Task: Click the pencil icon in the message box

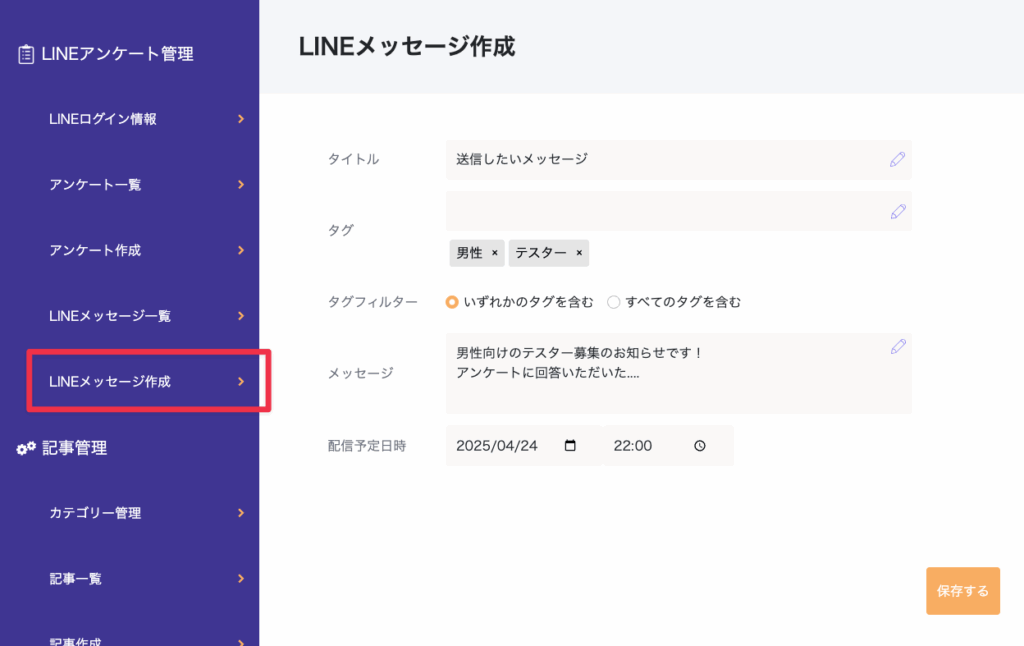Action: pos(898,346)
